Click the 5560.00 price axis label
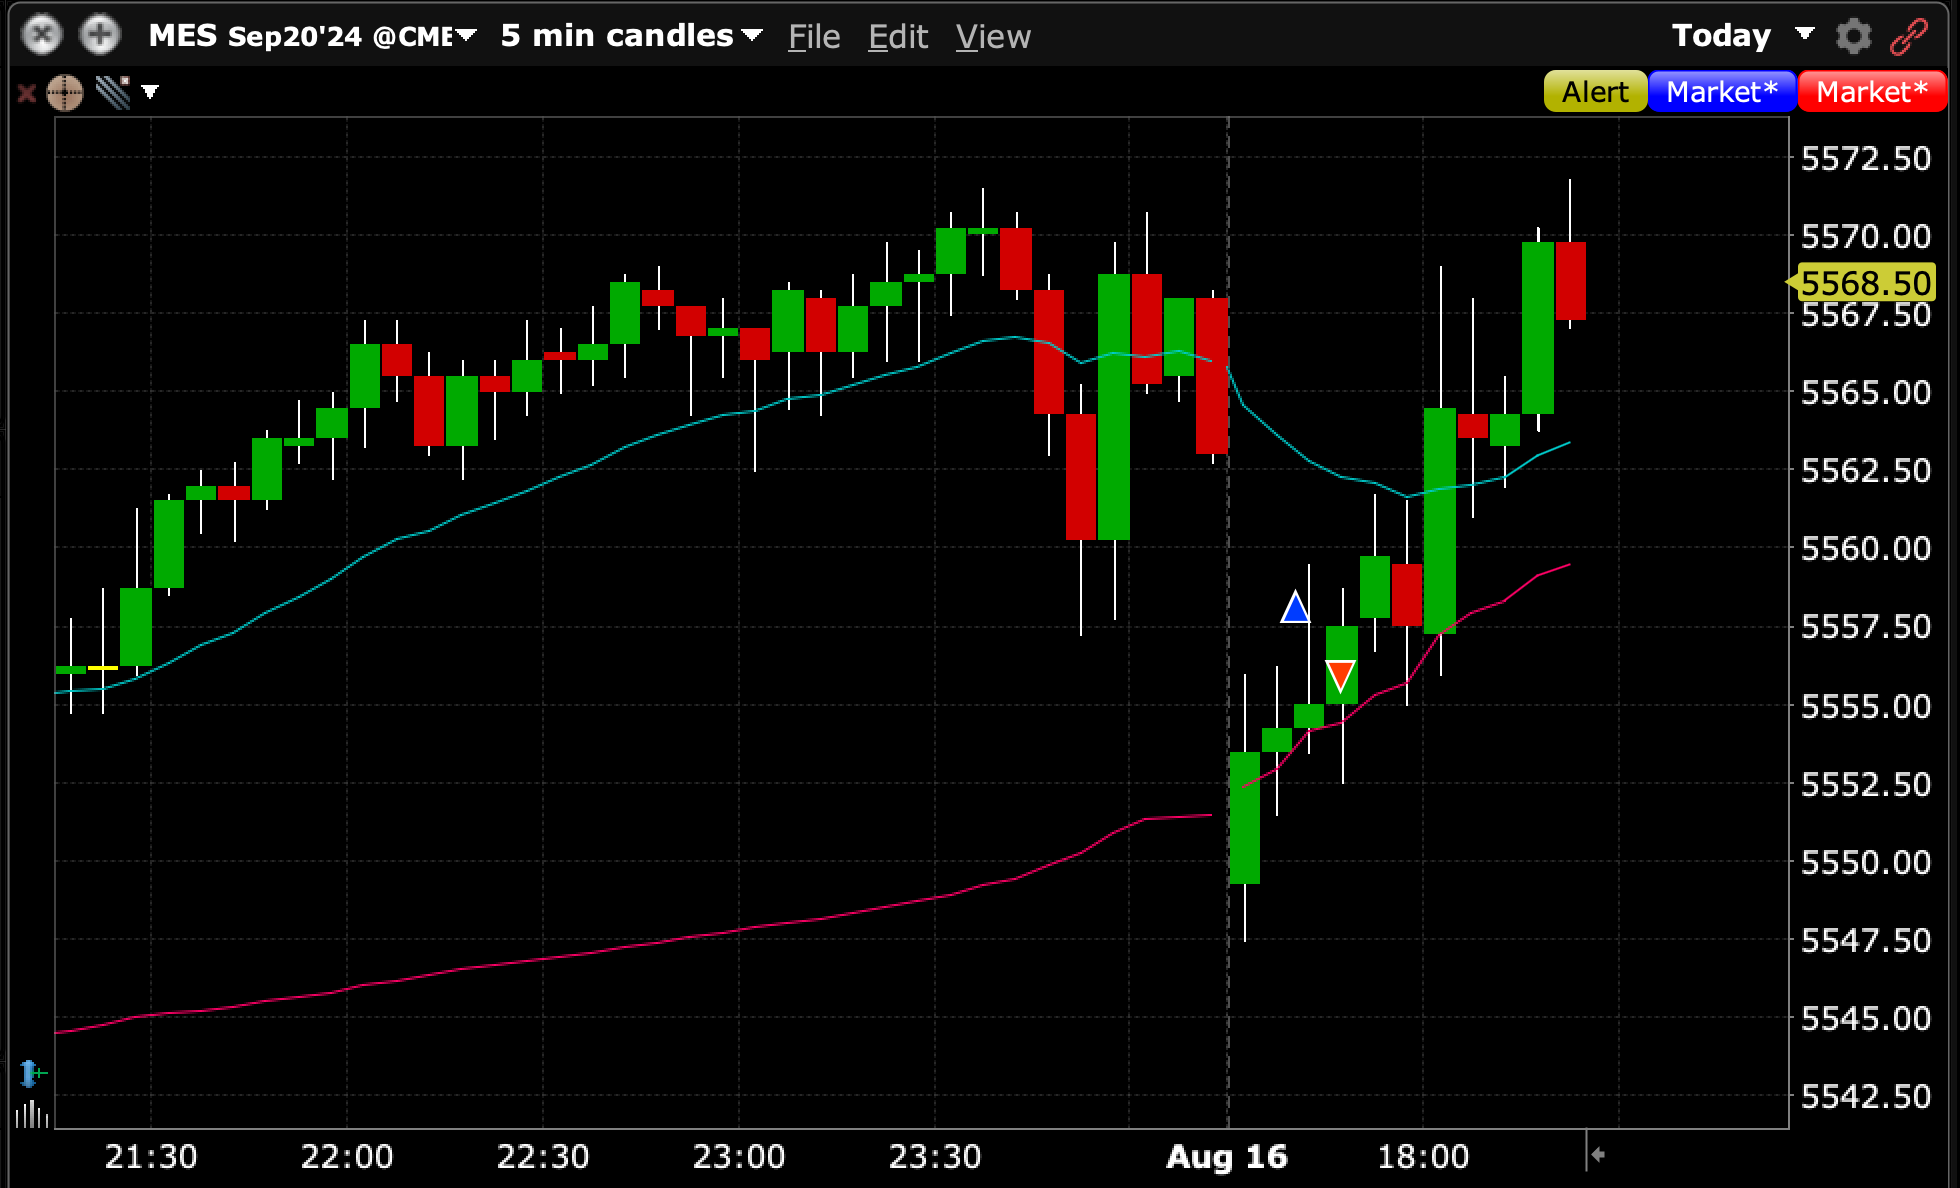This screenshot has width=1960, height=1188. 1866,548
